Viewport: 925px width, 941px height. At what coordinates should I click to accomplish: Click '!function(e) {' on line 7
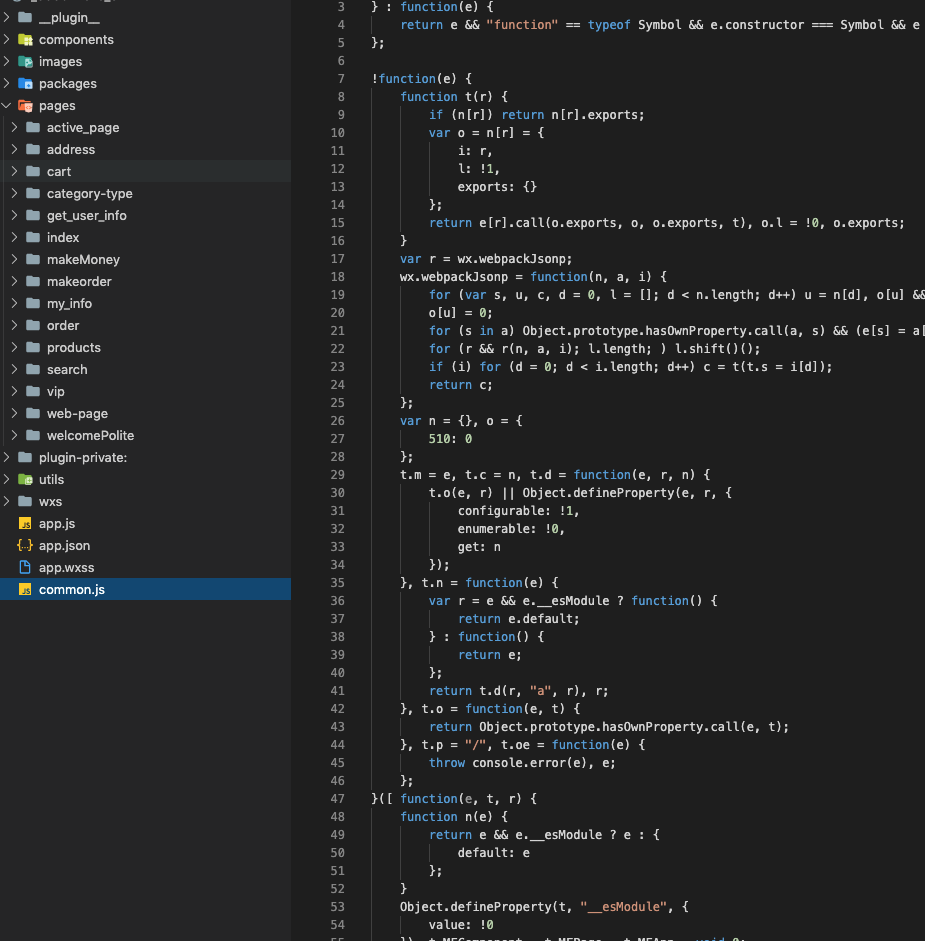coord(421,79)
